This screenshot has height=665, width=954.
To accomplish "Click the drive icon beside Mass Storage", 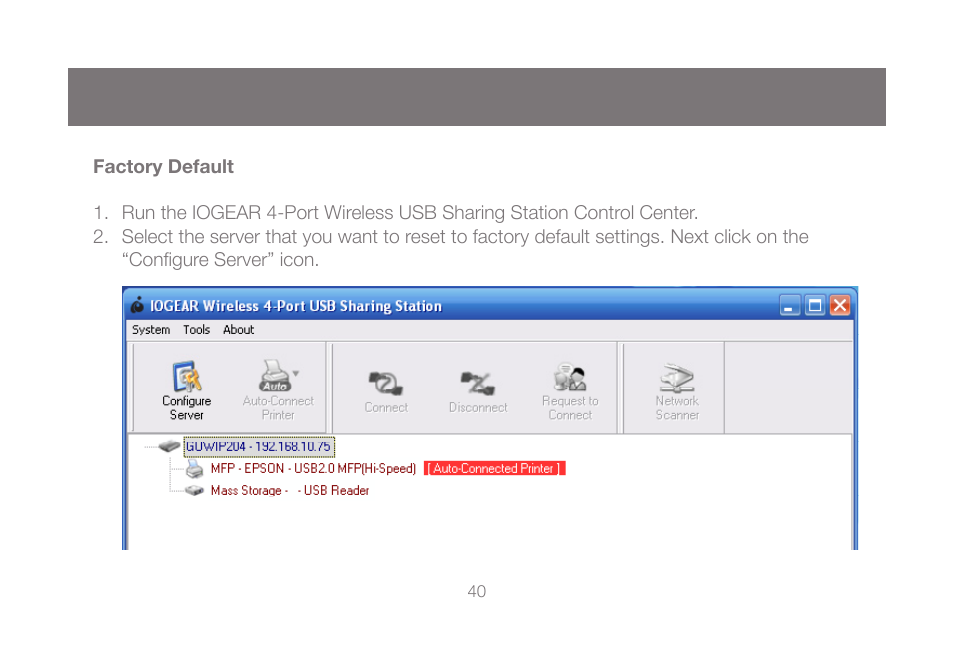I will tap(195, 490).
